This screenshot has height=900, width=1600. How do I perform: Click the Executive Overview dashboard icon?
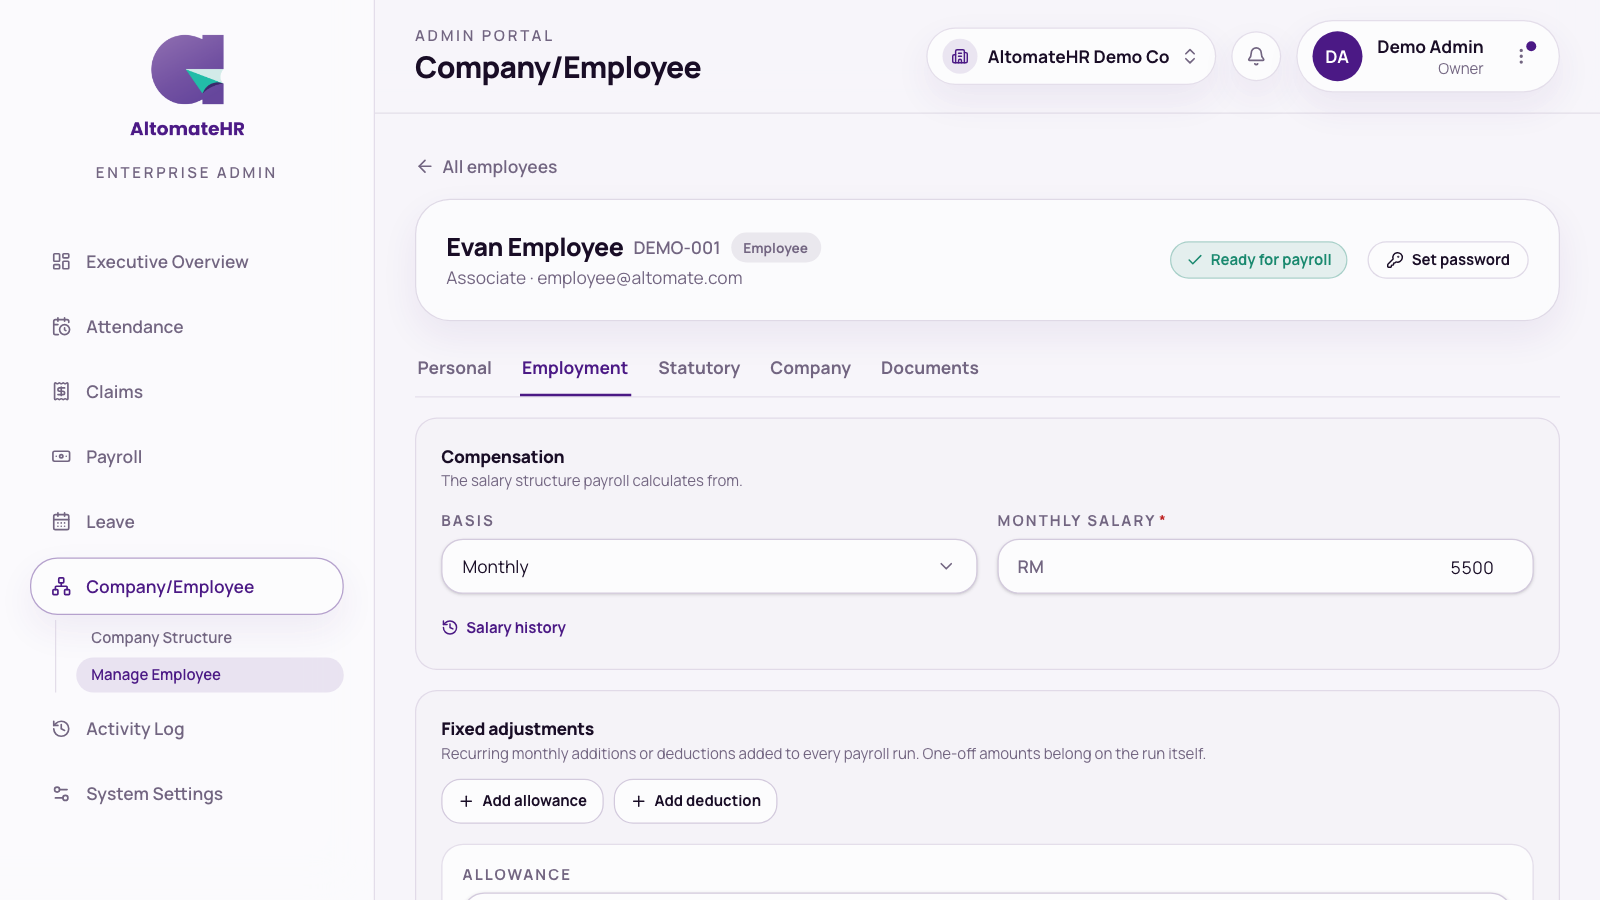(x=61, y=262)
